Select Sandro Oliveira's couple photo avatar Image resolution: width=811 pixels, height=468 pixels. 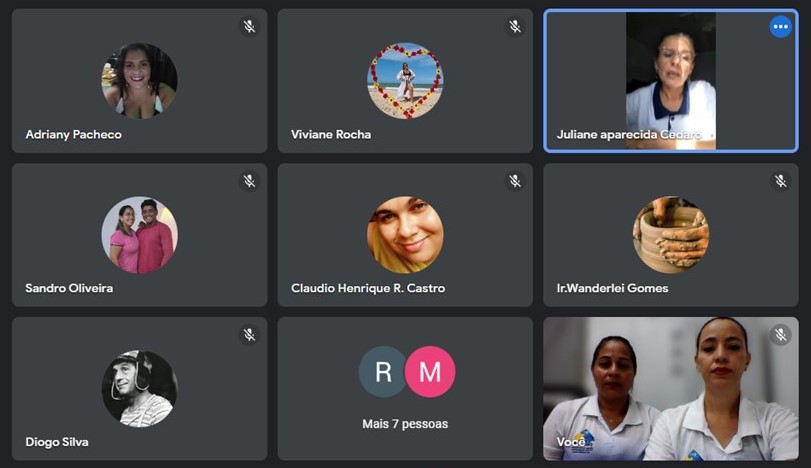pyautogui.click(x=140, y=235)
